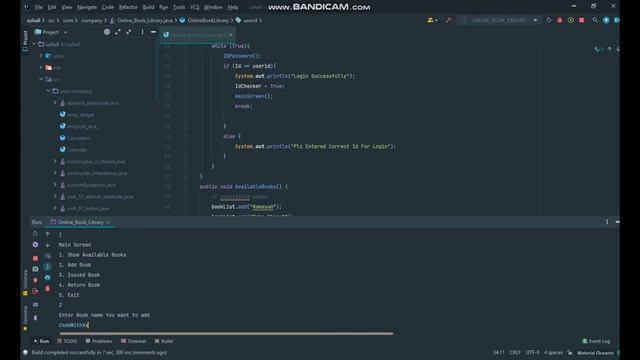The height and width of the screenshot is (360, 640).
Task: Open the Tools menu
Action: 179,7
